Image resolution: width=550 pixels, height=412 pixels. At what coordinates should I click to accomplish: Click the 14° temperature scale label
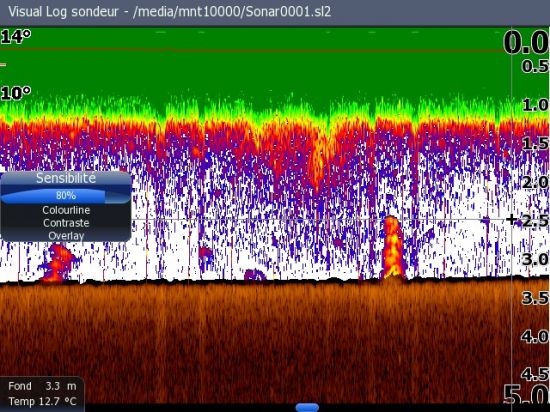[16, 37]
